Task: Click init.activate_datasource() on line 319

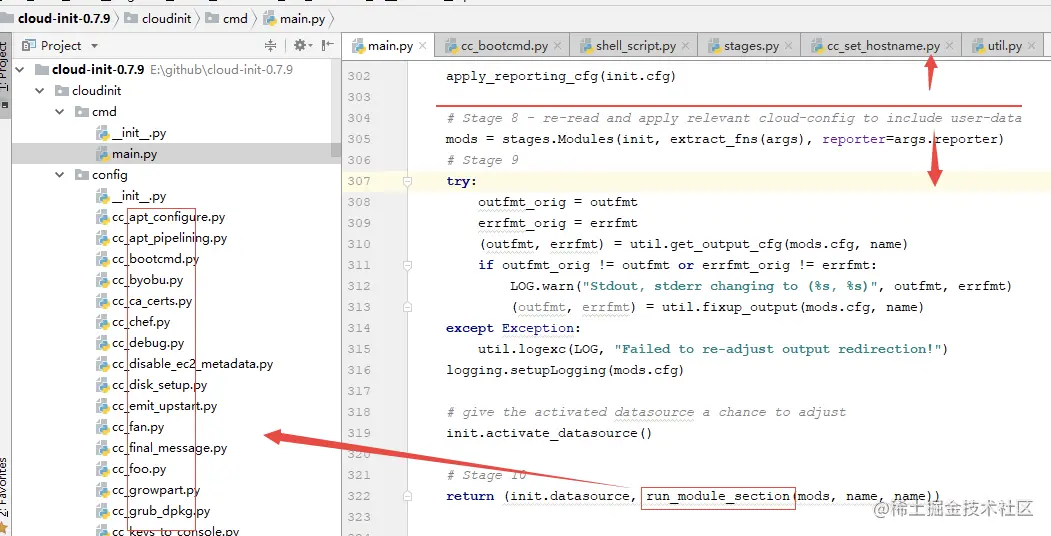Action: click(549, 433)
